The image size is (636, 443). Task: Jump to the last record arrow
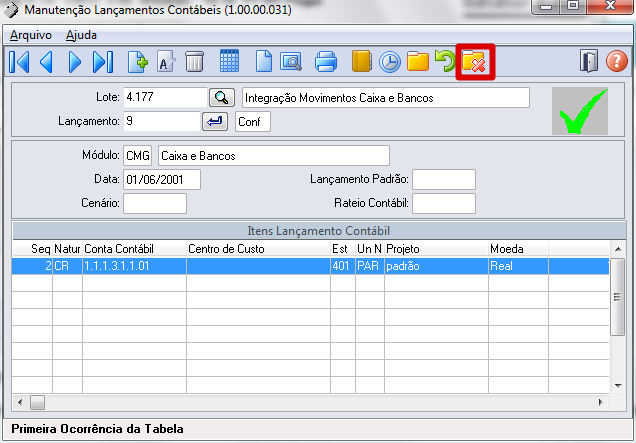coord(103,62)
